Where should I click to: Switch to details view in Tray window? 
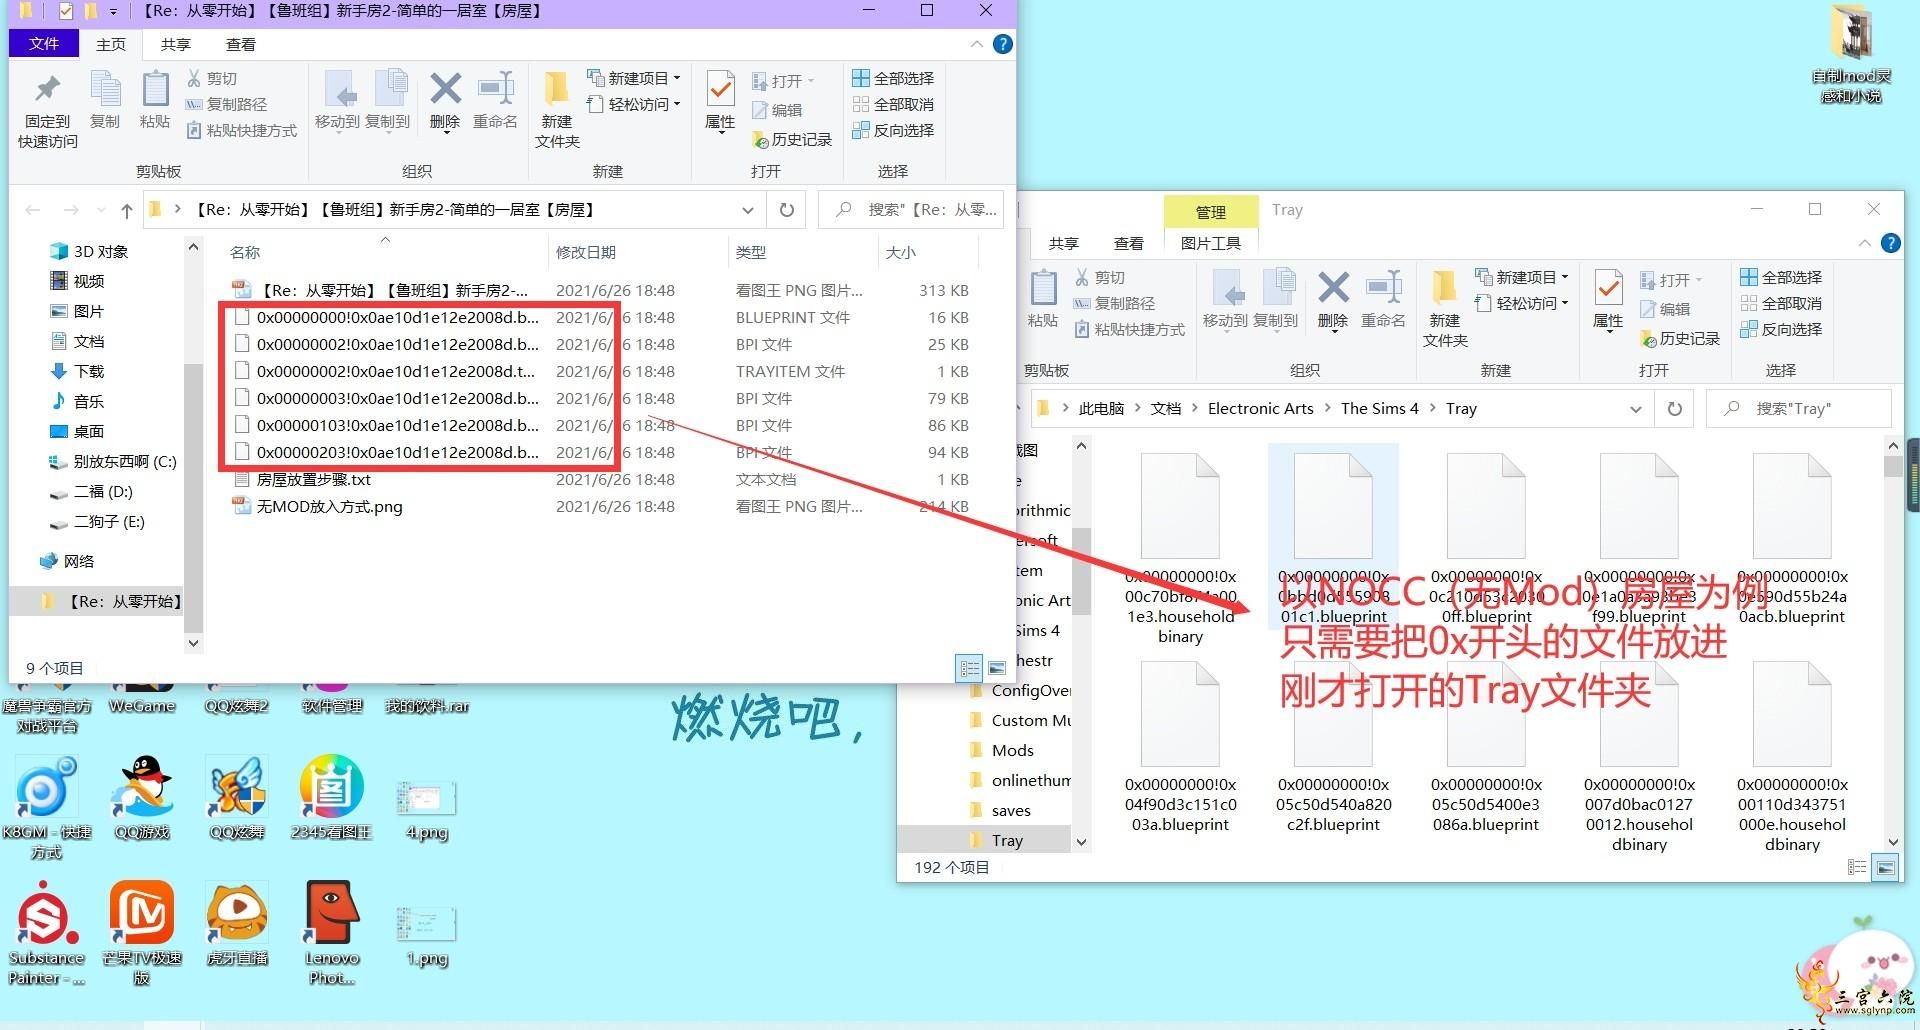tap(1857, 867)
